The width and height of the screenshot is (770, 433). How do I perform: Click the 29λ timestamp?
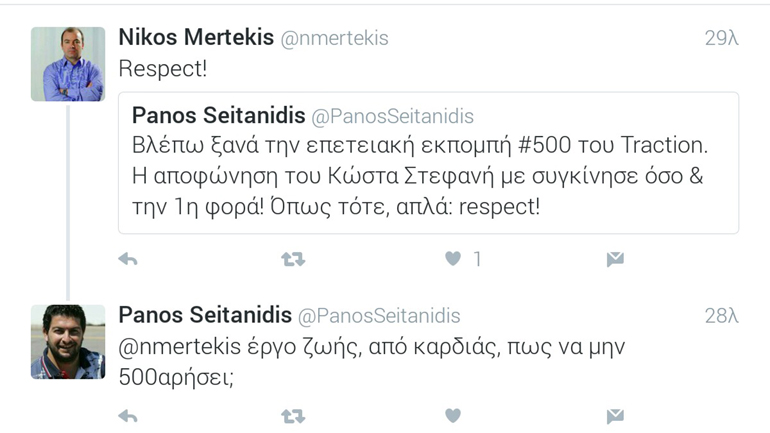(720, 39)
